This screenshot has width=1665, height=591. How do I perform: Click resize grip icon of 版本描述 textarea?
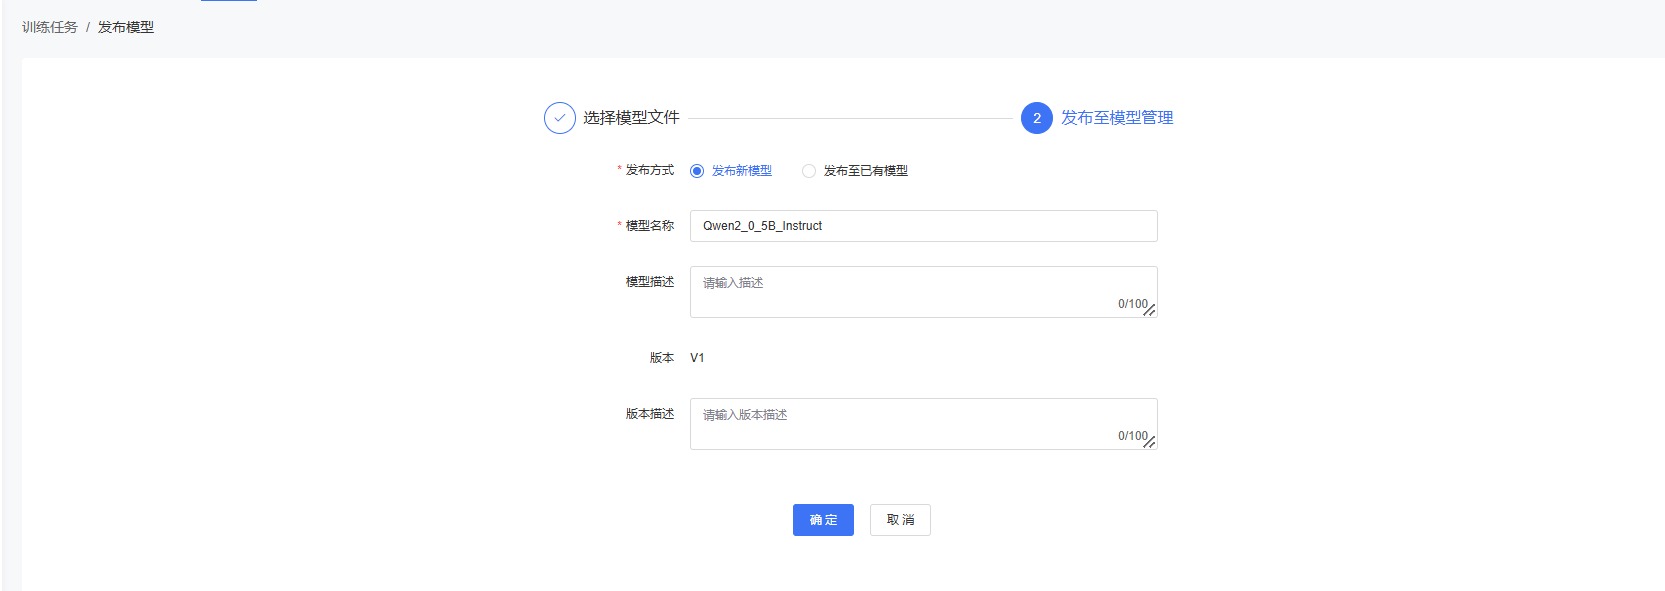tap(1150, 442)
